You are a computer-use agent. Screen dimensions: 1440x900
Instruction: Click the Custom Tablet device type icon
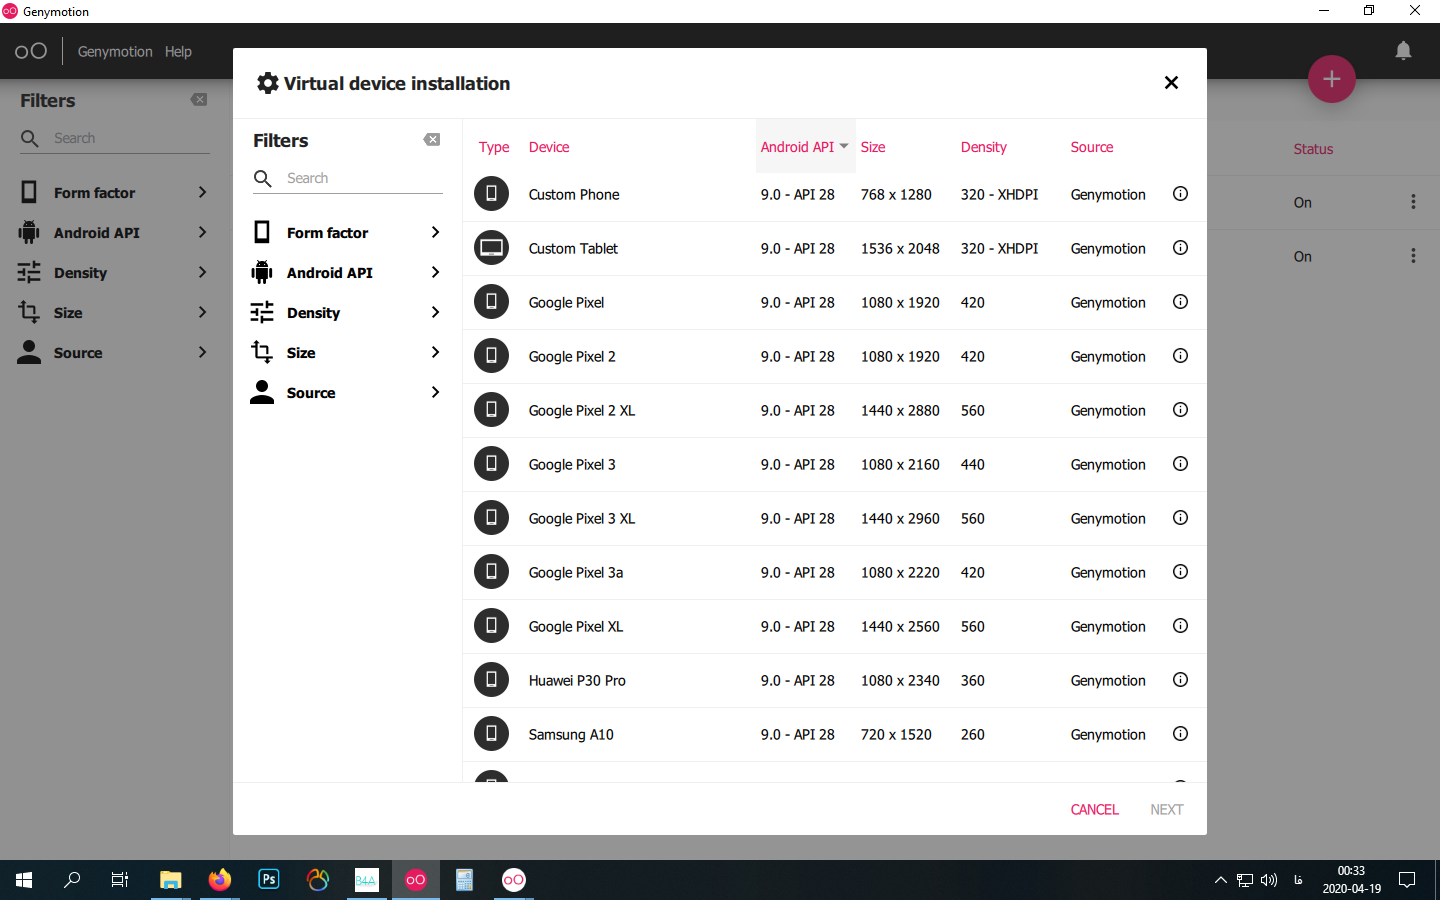pyautogui.click(x=491, y=248)
